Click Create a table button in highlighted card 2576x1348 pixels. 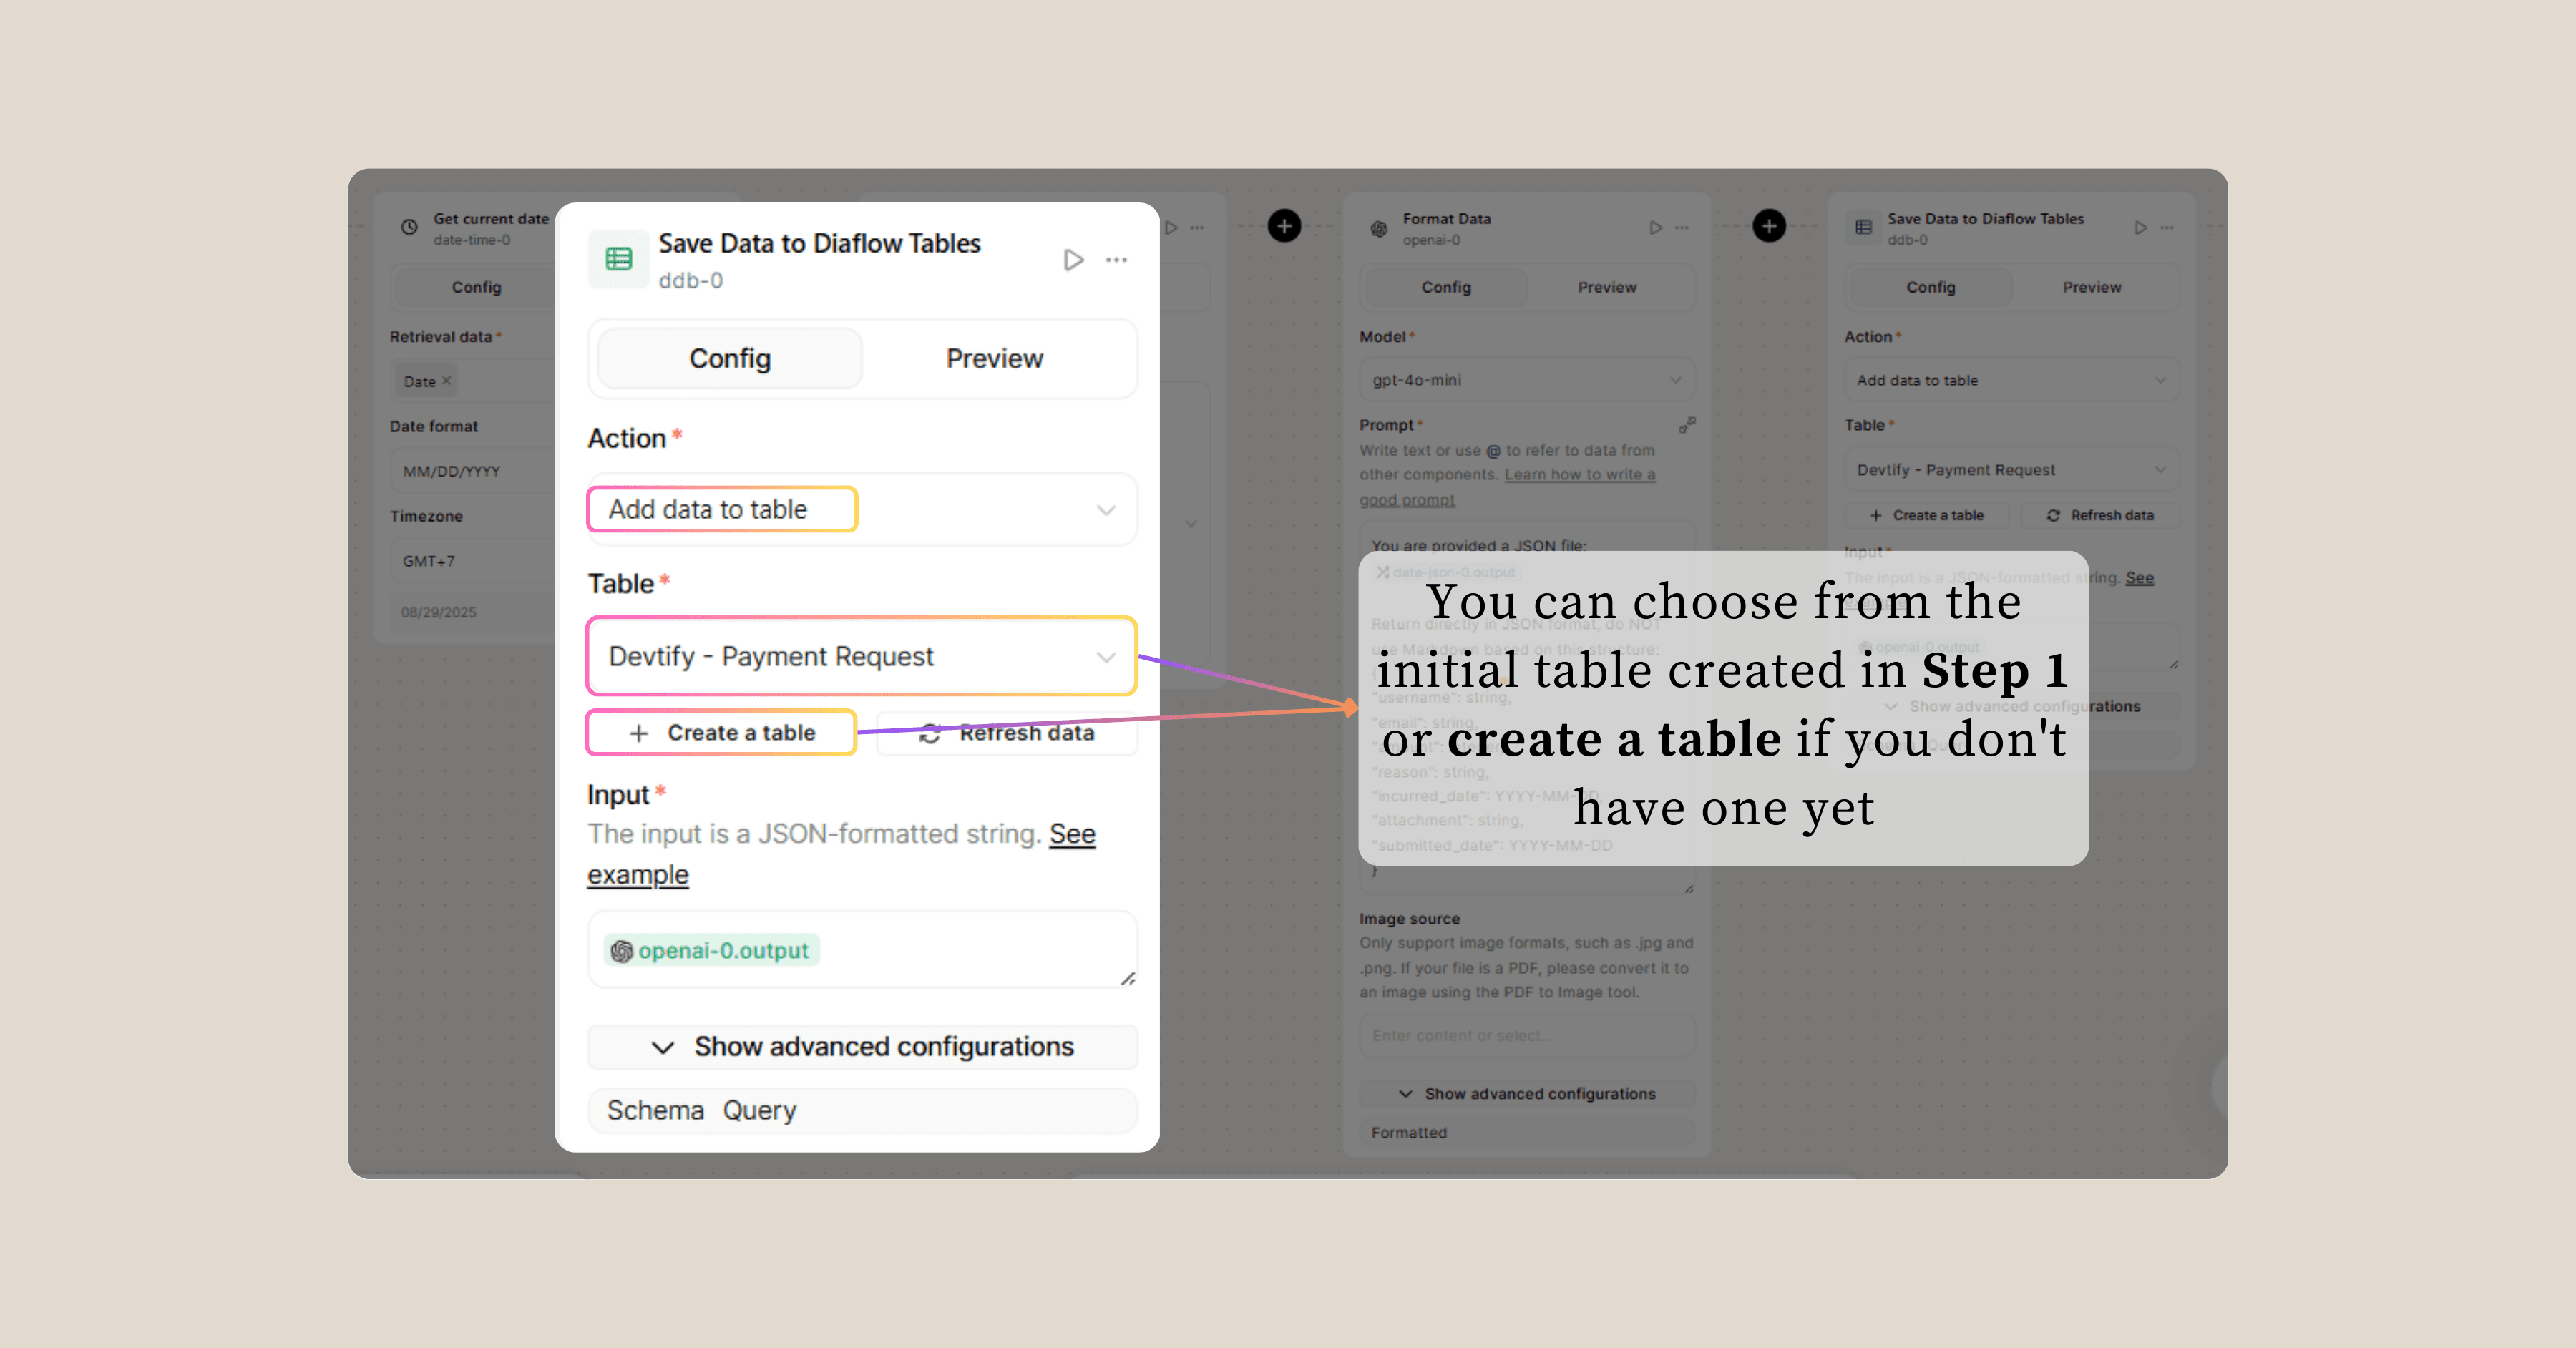[722, 732]
